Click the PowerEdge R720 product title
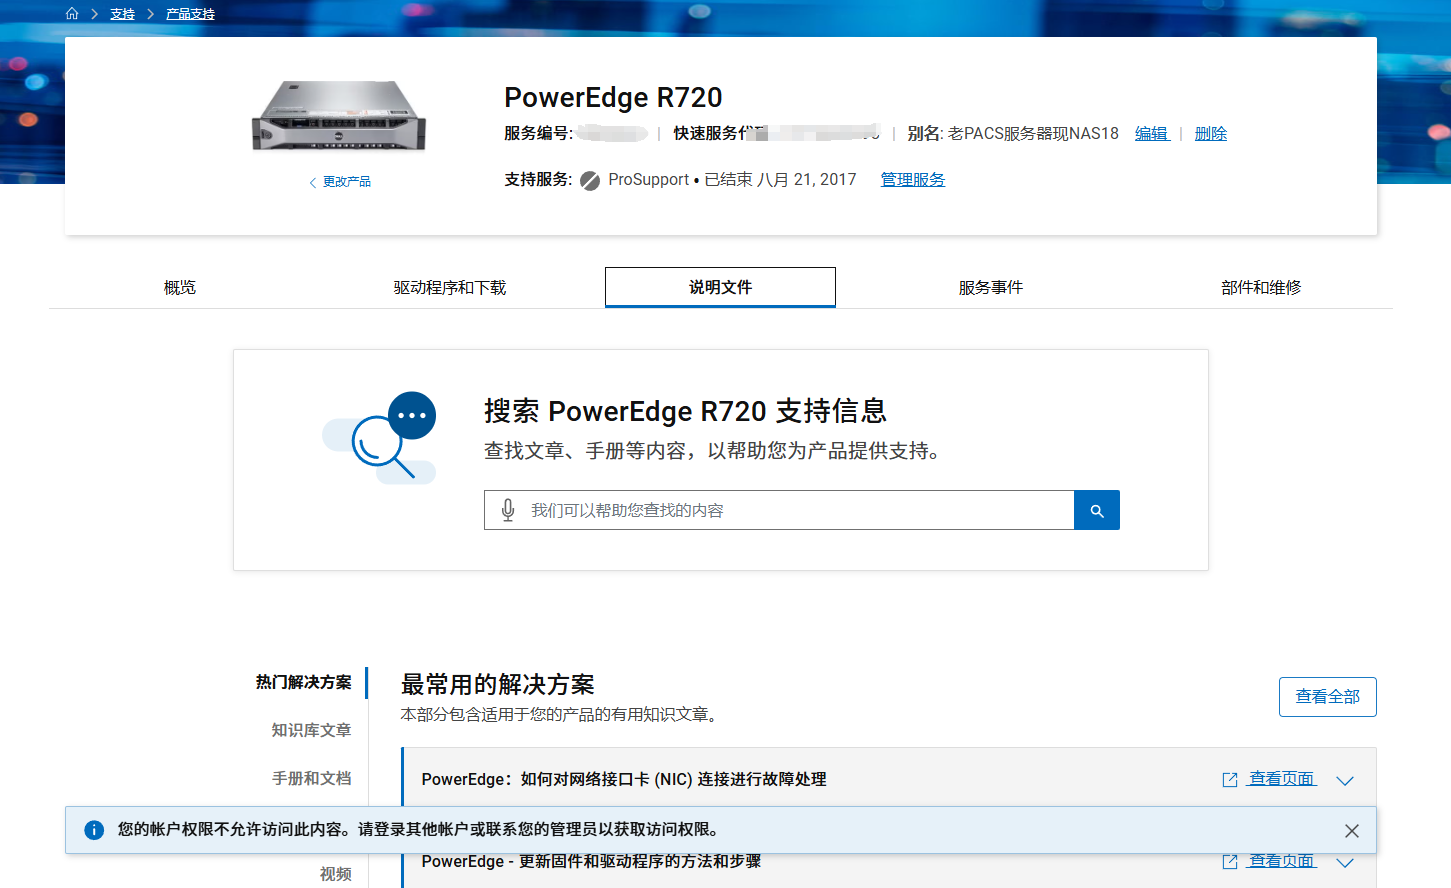Viewport: 1451px width, 888px height. click(613, 97)
